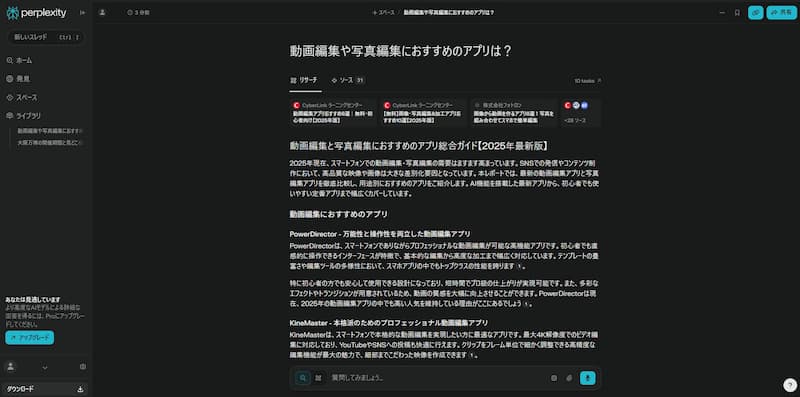
Task: Click the 共有 share button
Action: coord(782,13)
